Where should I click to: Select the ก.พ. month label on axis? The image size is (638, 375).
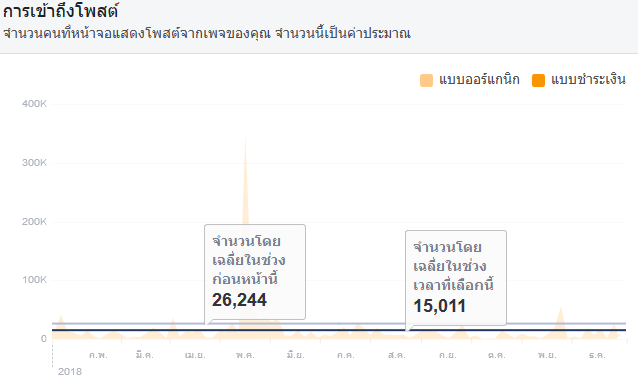(98, 355)
